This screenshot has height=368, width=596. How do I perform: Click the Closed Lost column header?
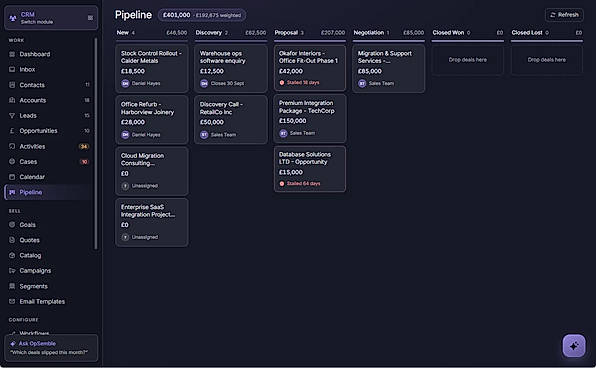[547, 33]
